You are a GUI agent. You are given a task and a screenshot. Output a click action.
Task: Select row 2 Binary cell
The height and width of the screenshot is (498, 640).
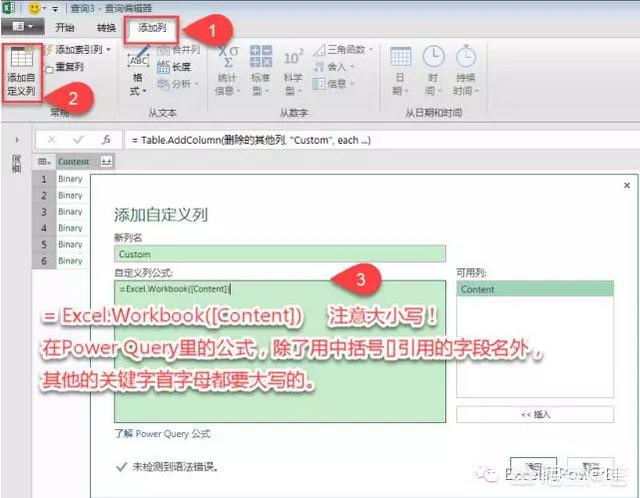click(70, 195)
